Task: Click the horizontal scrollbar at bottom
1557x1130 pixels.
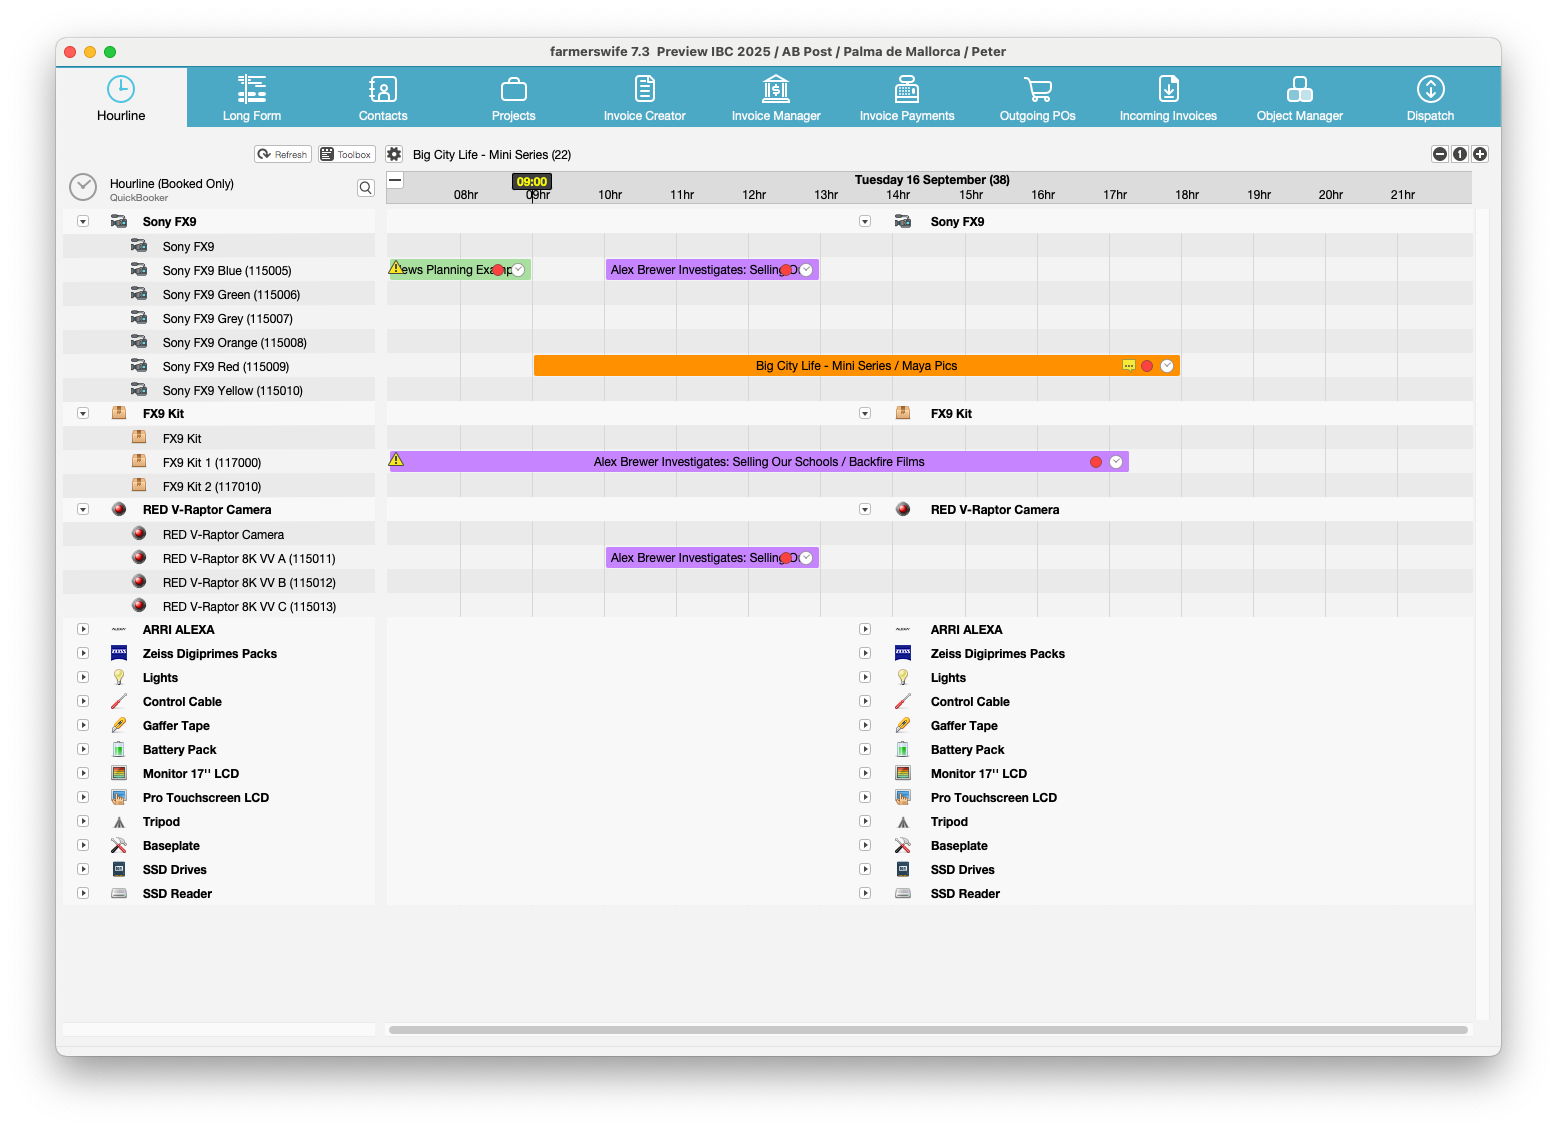Action: click(x=928, y=1030)
